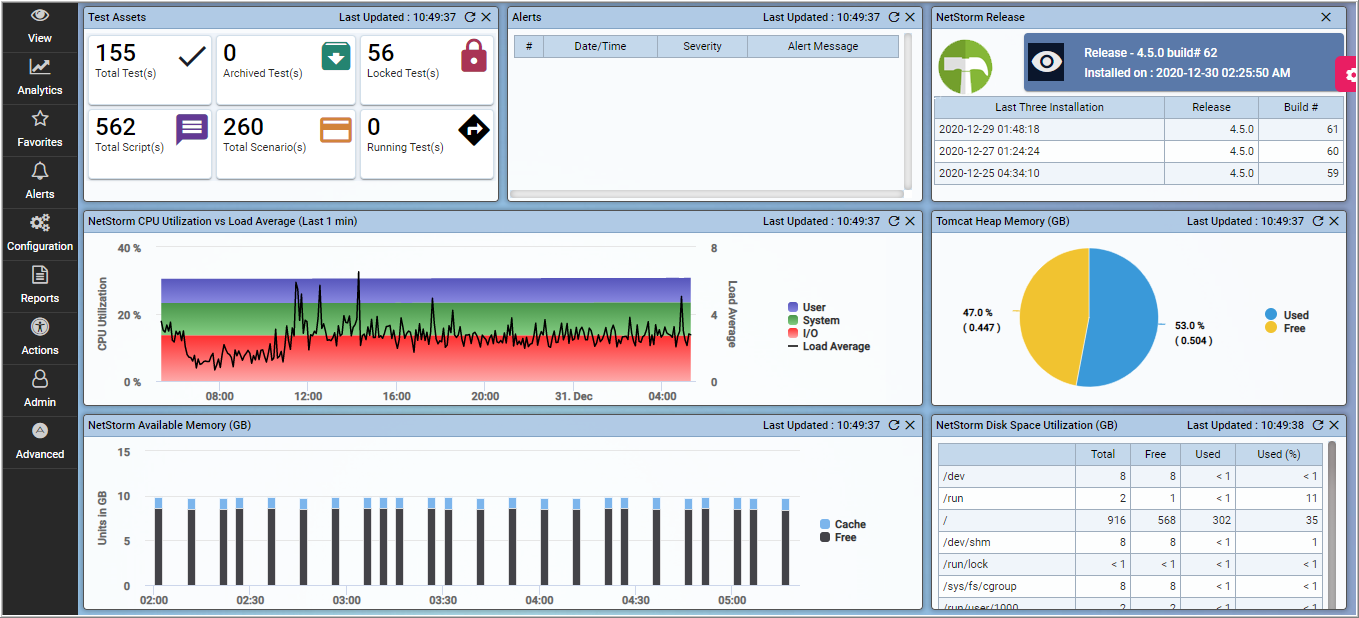Image resolution: width=1359 pixels, height=618 pixels.
Task: Open the 260 Total Scenario(s) tile
Action: (286, 144)
